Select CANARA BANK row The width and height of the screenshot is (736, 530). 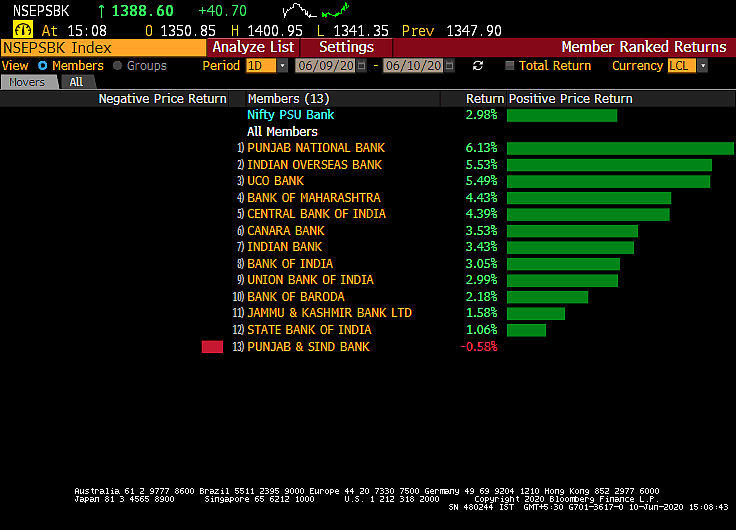click(x=285, y=230)
